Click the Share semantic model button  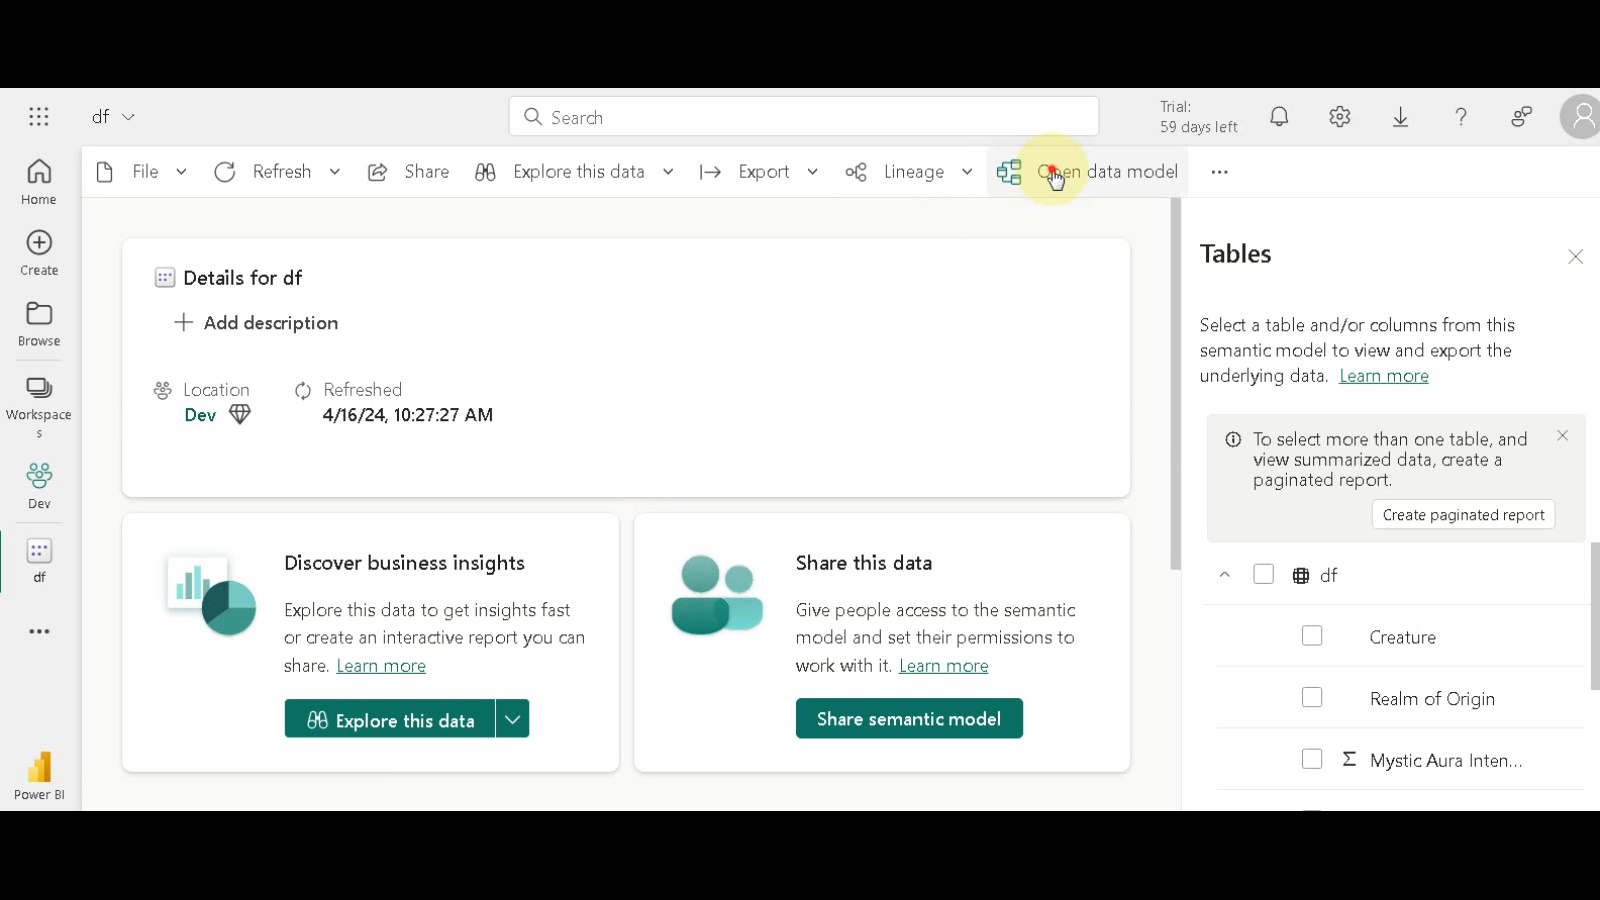pyautogui.click(x=908, y=718)
